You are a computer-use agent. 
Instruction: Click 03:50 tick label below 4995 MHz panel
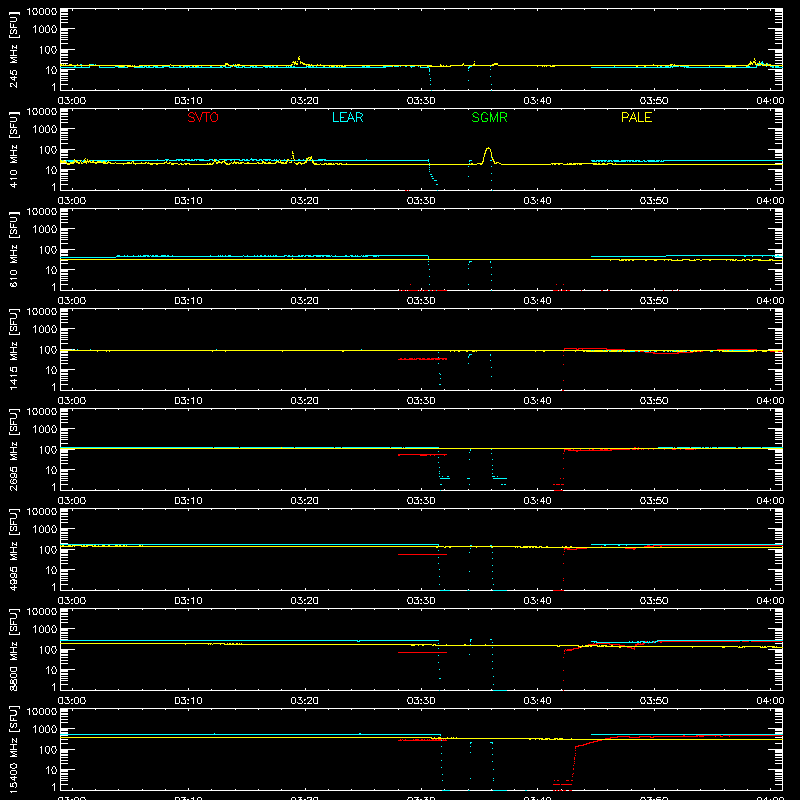click(x=654, y=601)
